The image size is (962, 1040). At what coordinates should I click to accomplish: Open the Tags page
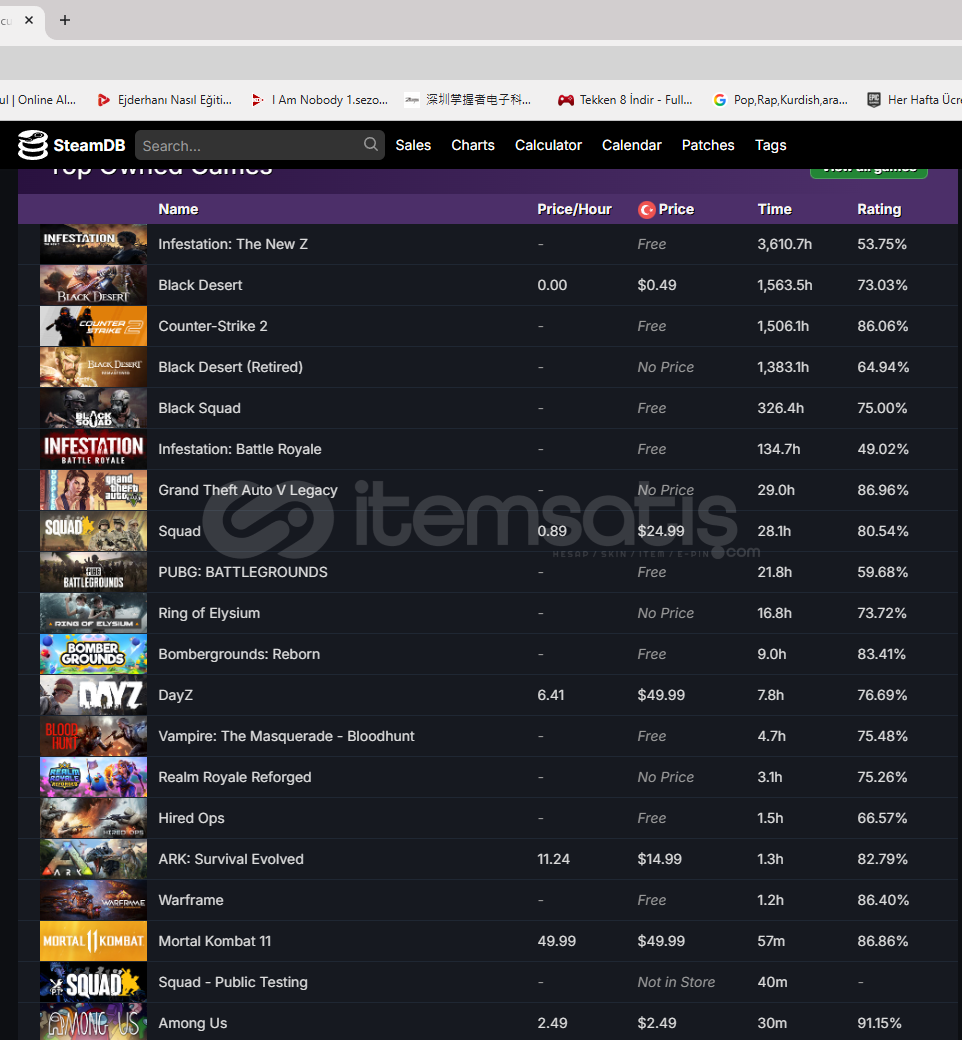[x=770, y=145]
